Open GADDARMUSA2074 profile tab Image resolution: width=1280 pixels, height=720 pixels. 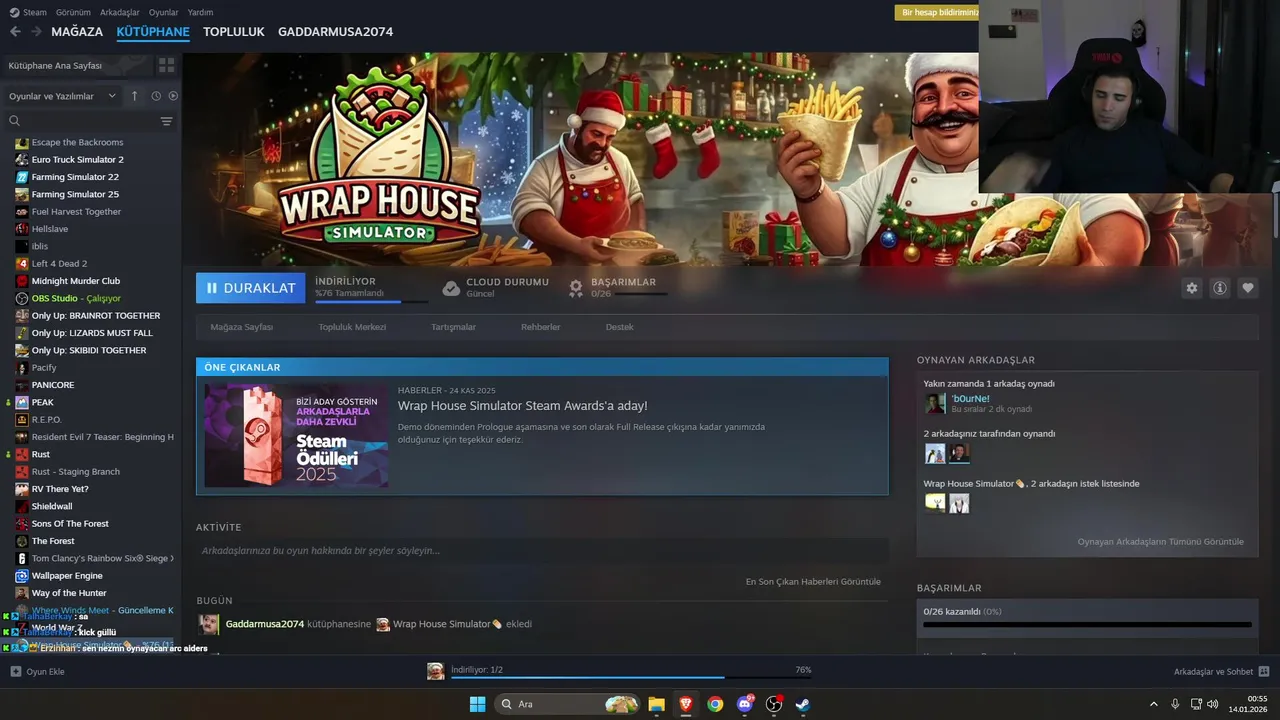pyautogui.click(x=335, y=32)
